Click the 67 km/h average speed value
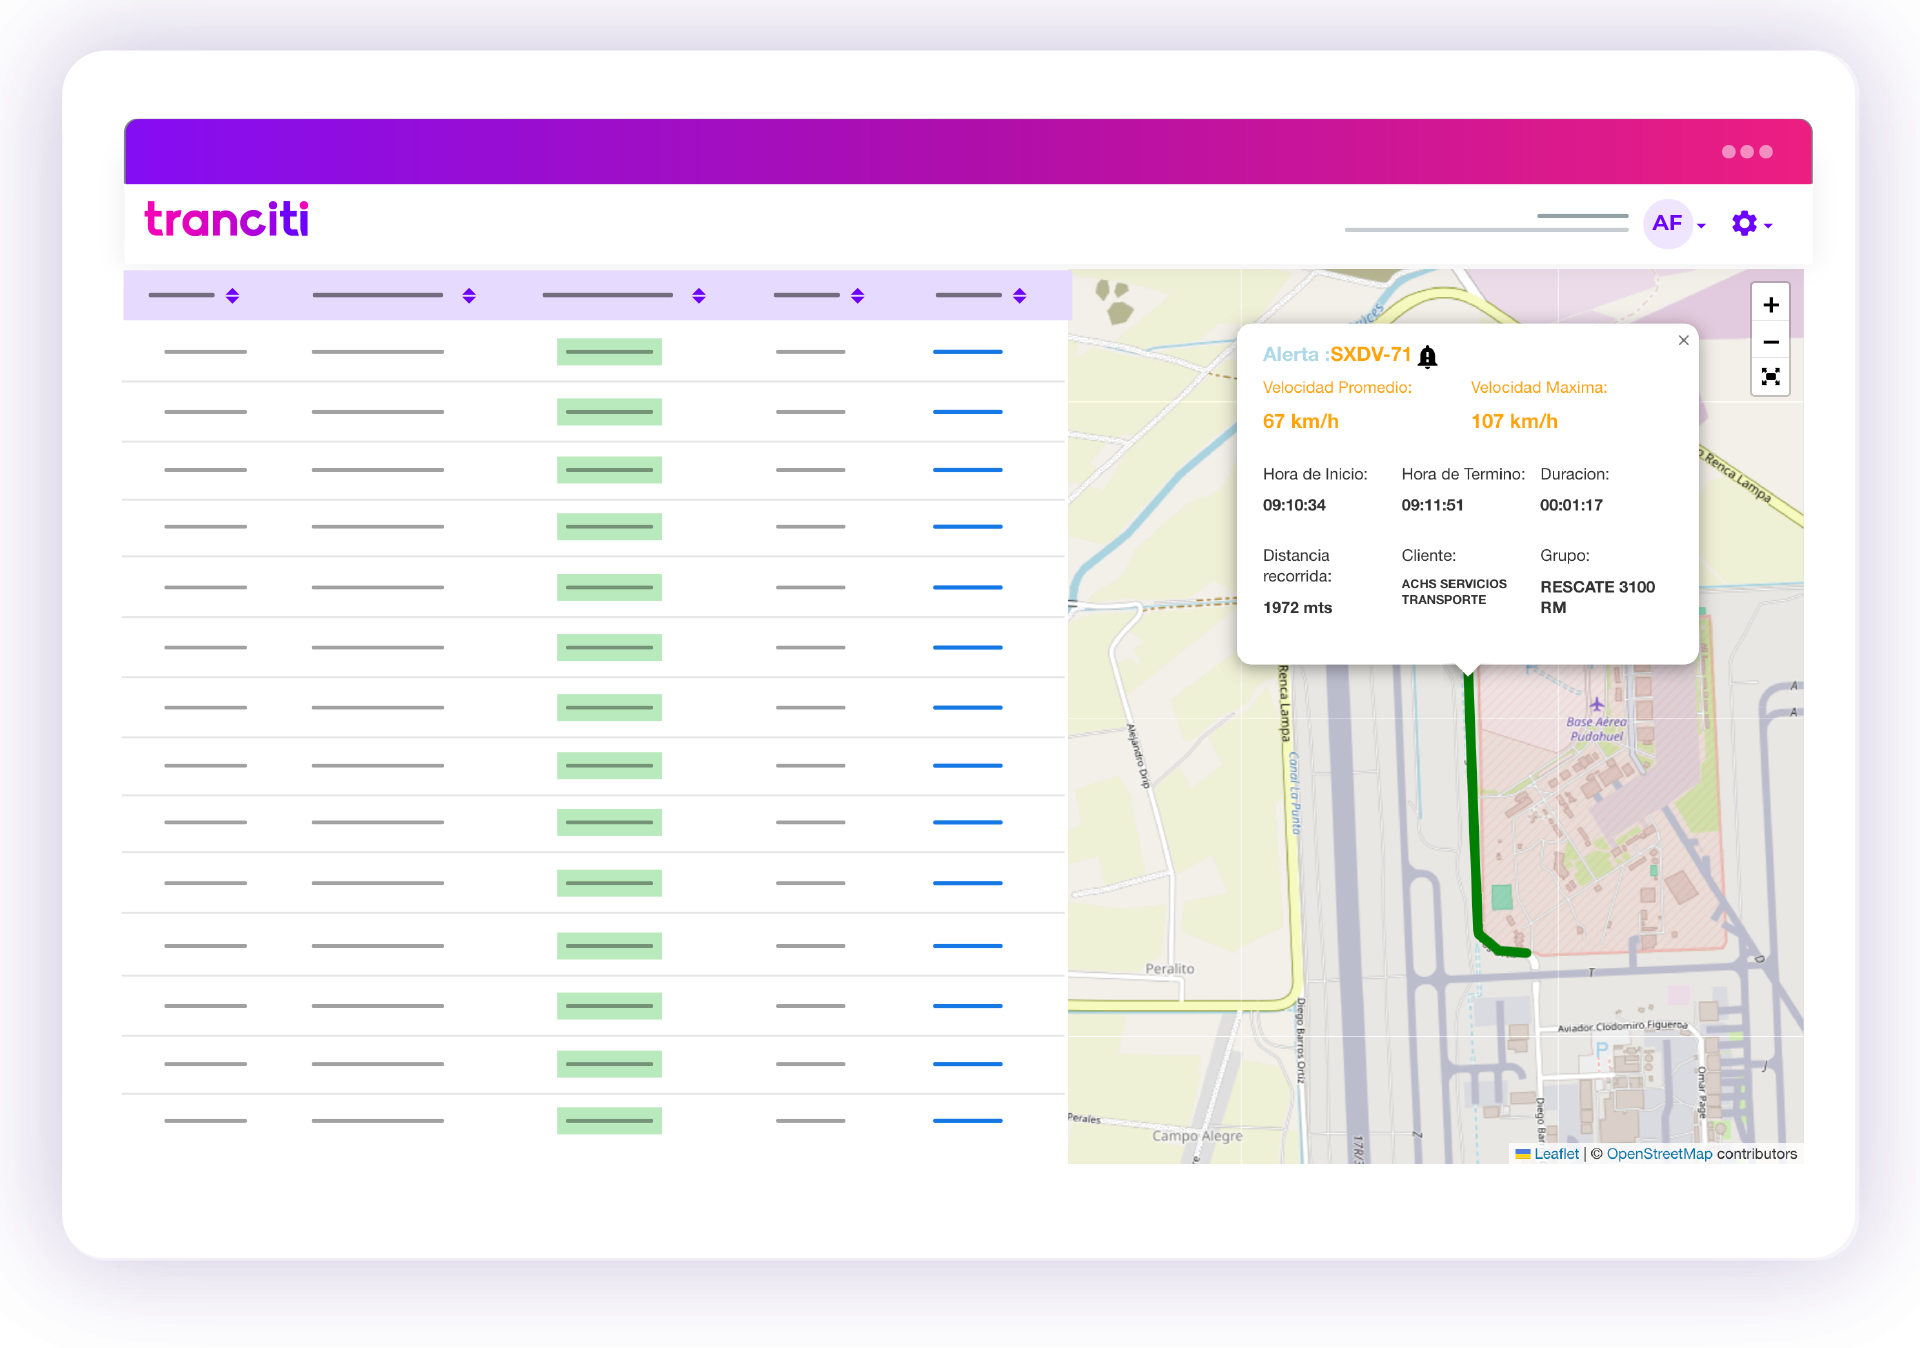1920x1348 pixels. [1300, 421]
